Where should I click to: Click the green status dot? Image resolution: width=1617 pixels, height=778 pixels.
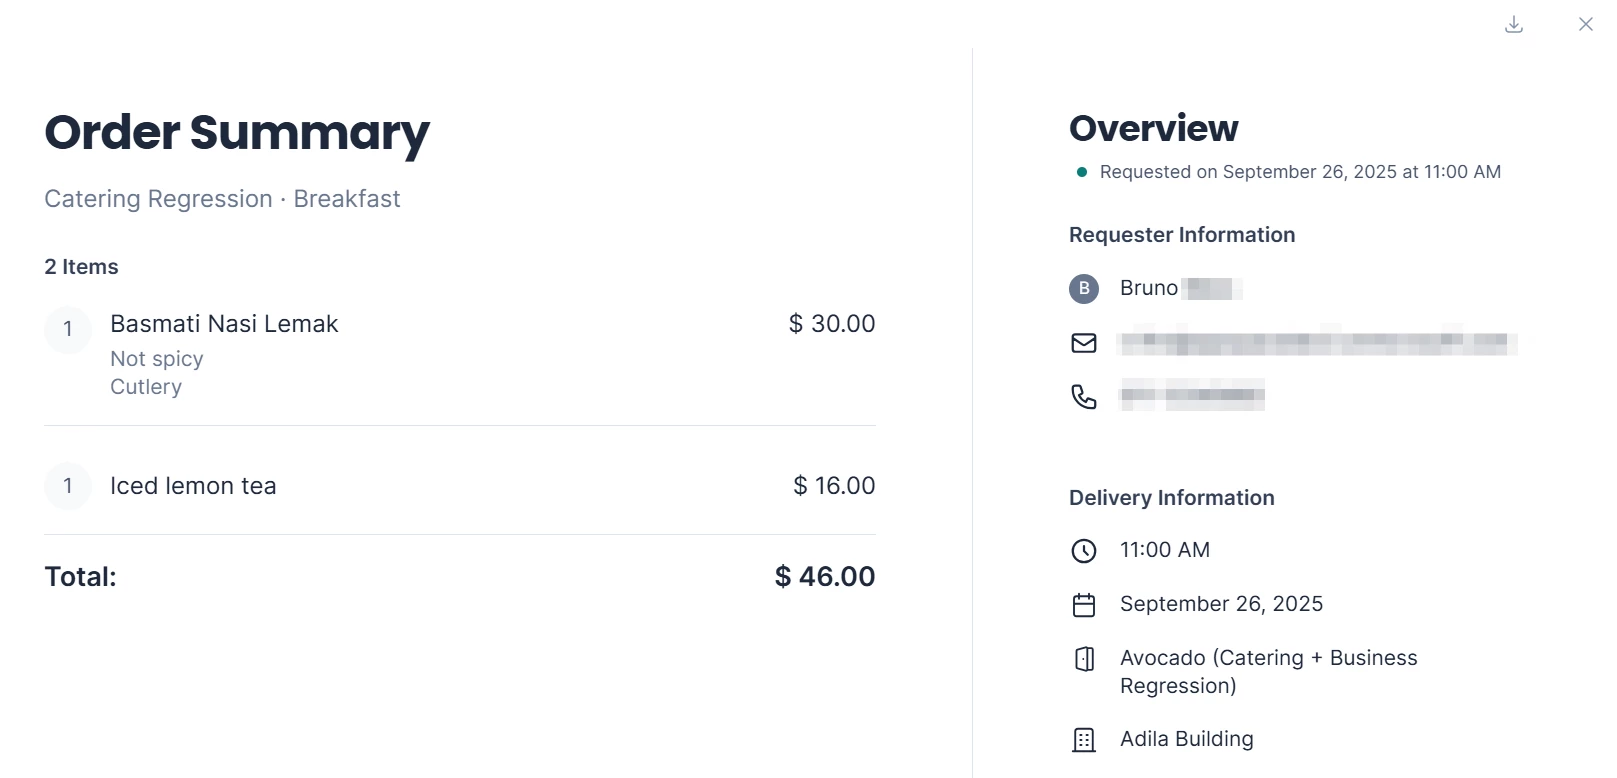(x=1081, y=172)
